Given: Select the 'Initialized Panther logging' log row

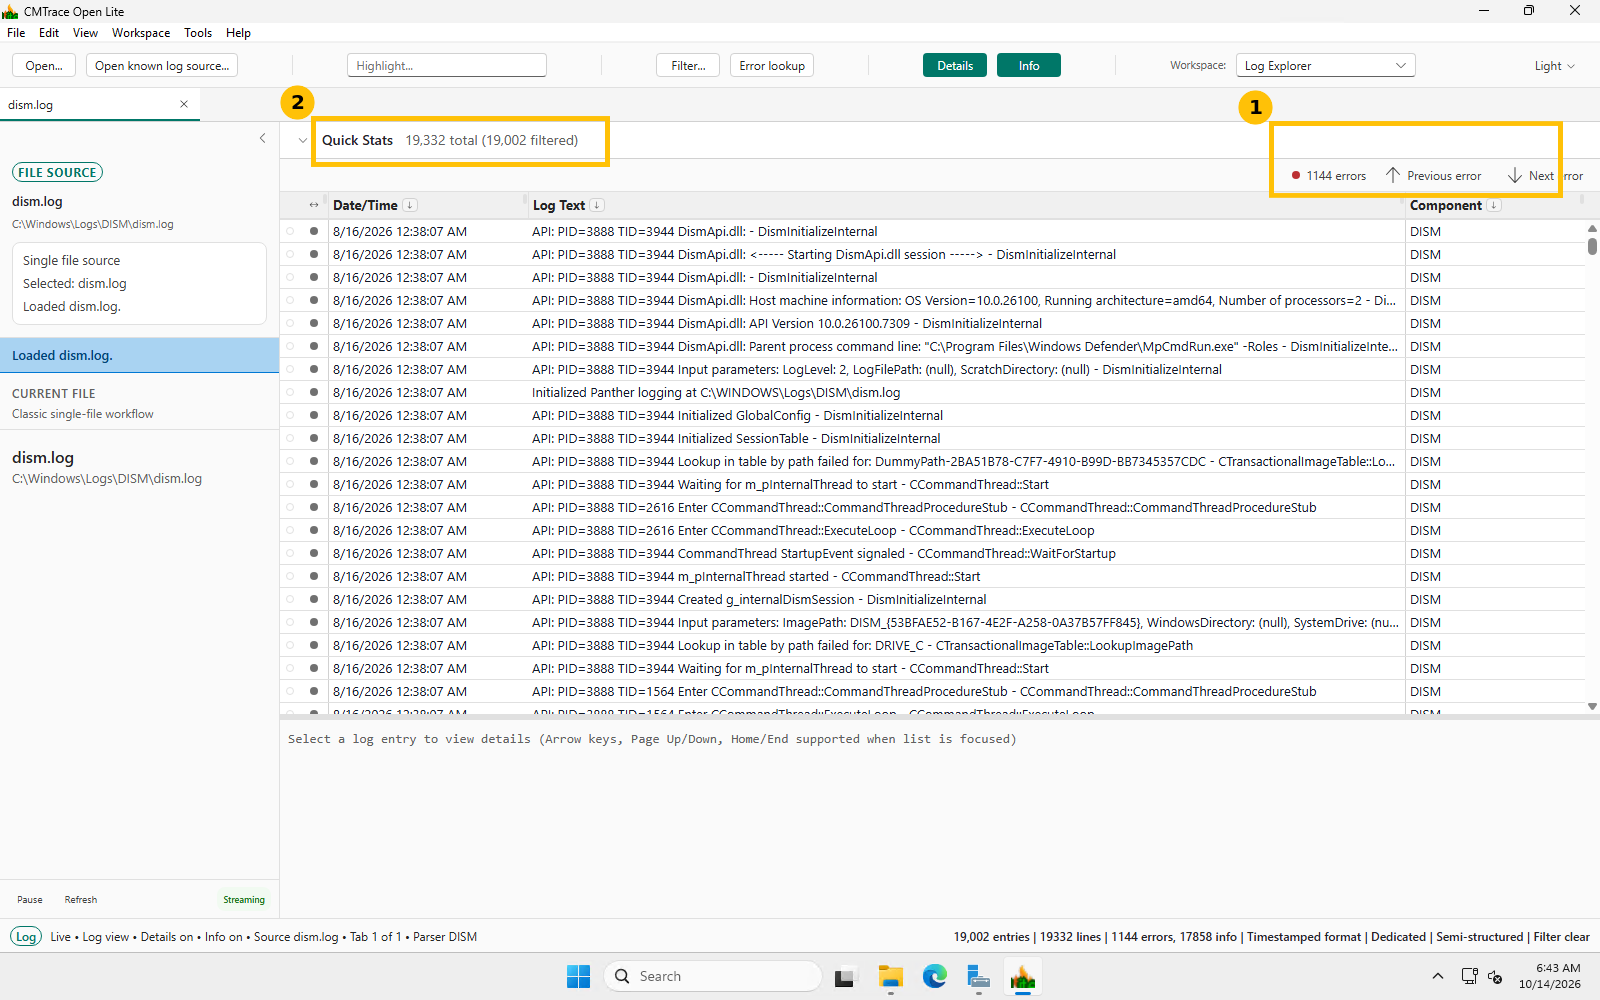Looking at the screenshot, I should (932, 392).
